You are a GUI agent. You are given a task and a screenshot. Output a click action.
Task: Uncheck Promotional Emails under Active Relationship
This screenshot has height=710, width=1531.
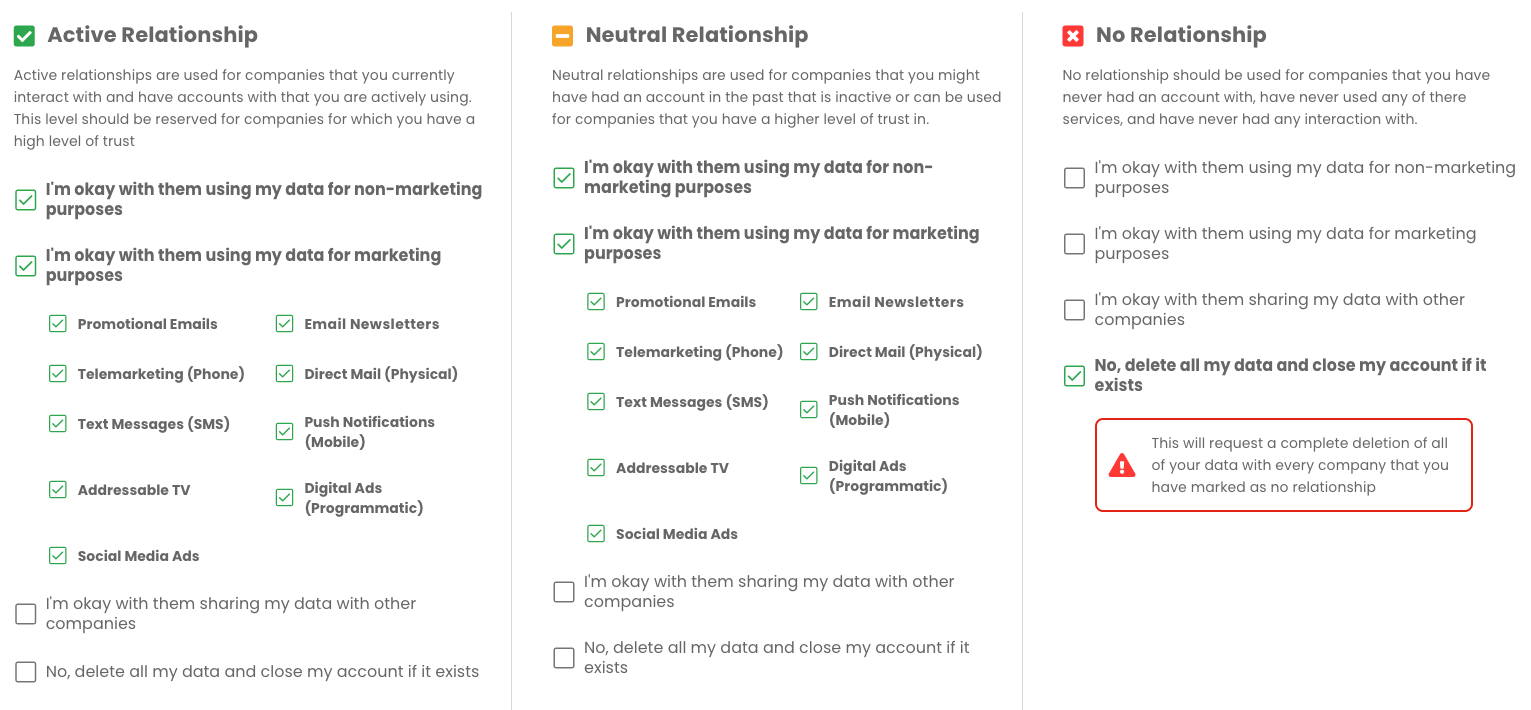pos(58,324)
